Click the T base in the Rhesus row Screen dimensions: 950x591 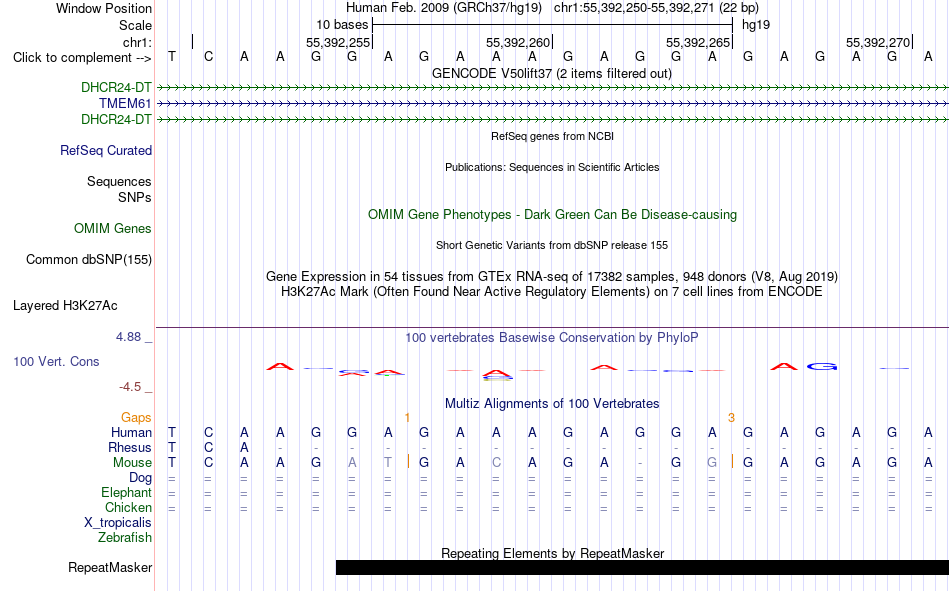(172, 447)
